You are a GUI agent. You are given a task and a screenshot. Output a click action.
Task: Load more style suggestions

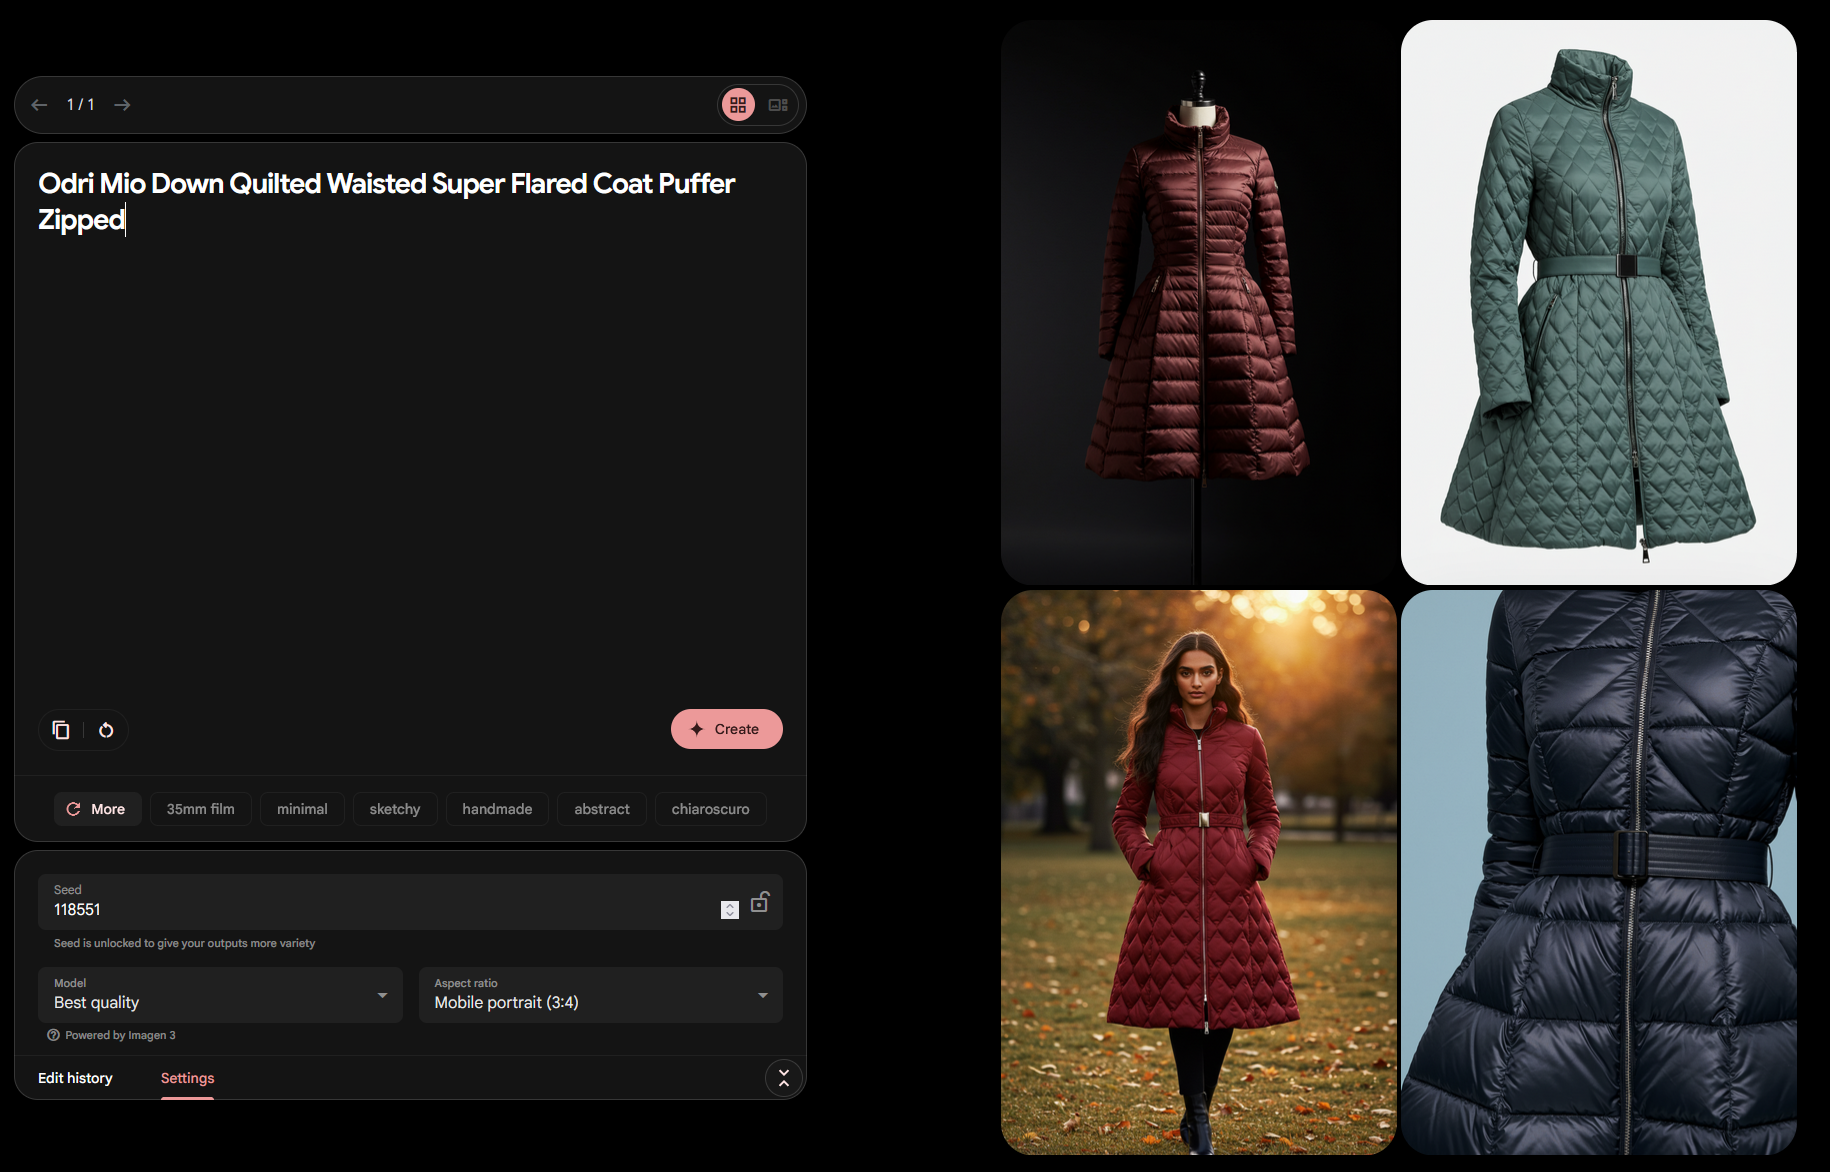pyautogui.click(x=96, y=809)
